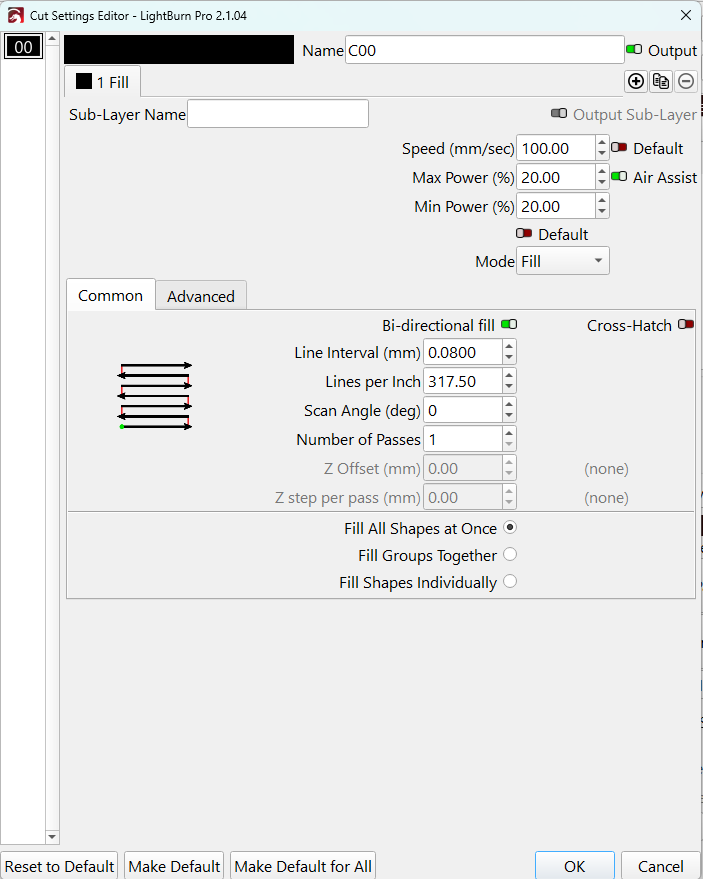Close the Cut Settings Editor window
This screenshot has height=879, width=703.
coord(686,15)
